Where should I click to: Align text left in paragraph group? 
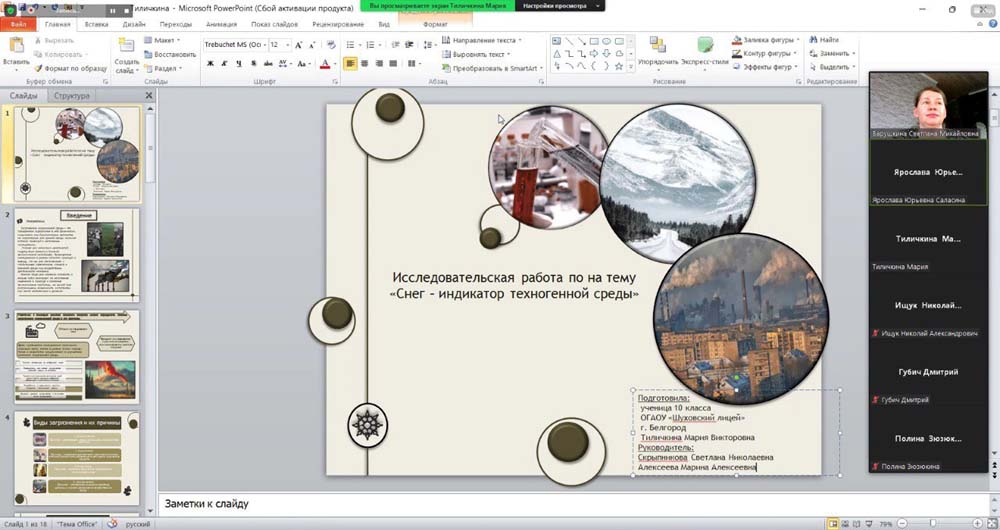pos(351,63)
